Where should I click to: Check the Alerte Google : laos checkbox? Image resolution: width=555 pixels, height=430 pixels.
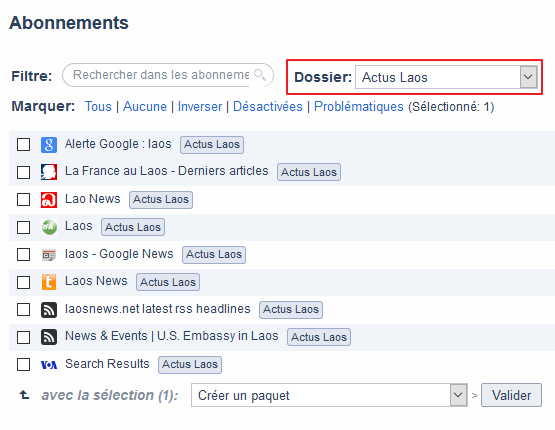click(x=23, y=144)
